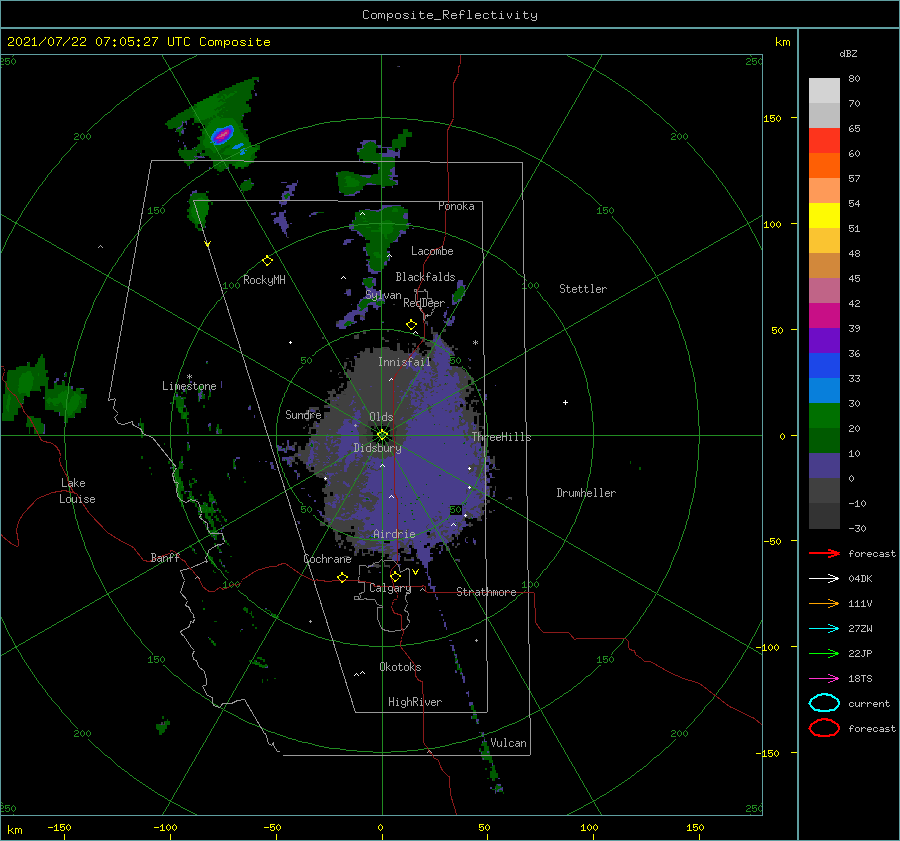Viewport: 900px width, 841px height.
Task: Click the Drumheller city label
Action: click(585, 493)
